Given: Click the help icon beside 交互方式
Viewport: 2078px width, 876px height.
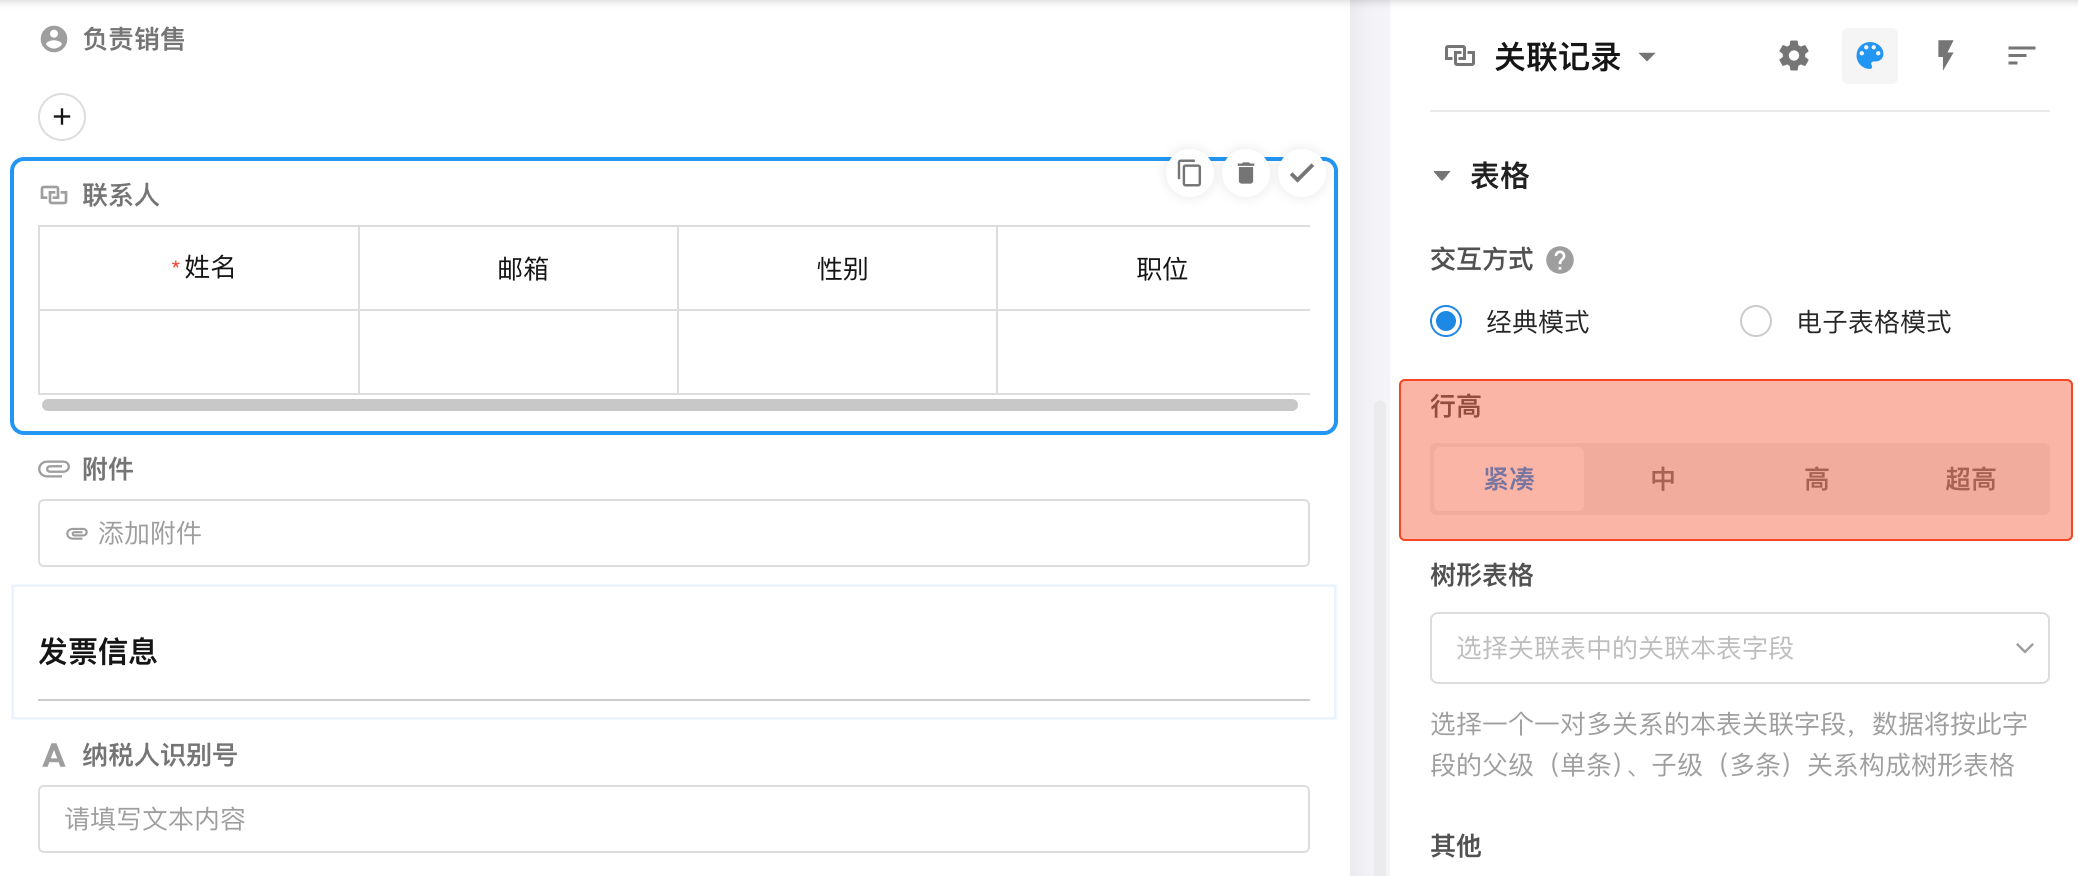Looking at the screenshot, I should pyautogui.click(x=1559, y=260).
